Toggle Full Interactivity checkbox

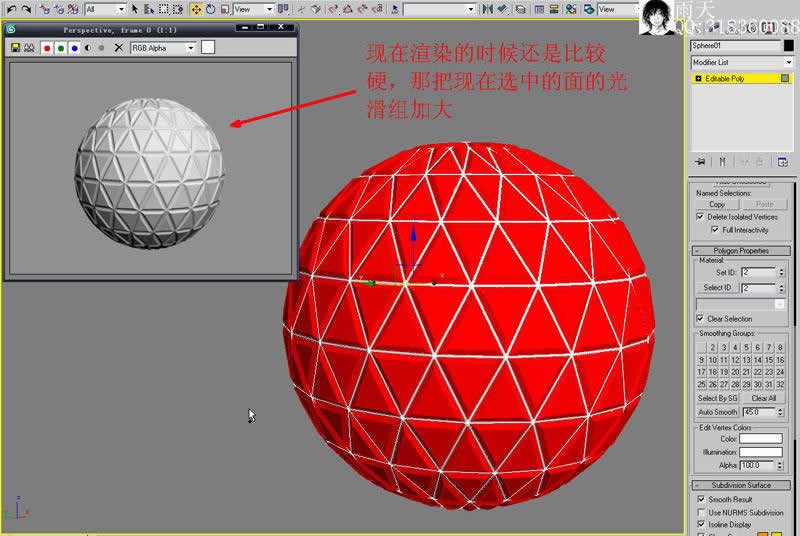[x=714, y=230]
